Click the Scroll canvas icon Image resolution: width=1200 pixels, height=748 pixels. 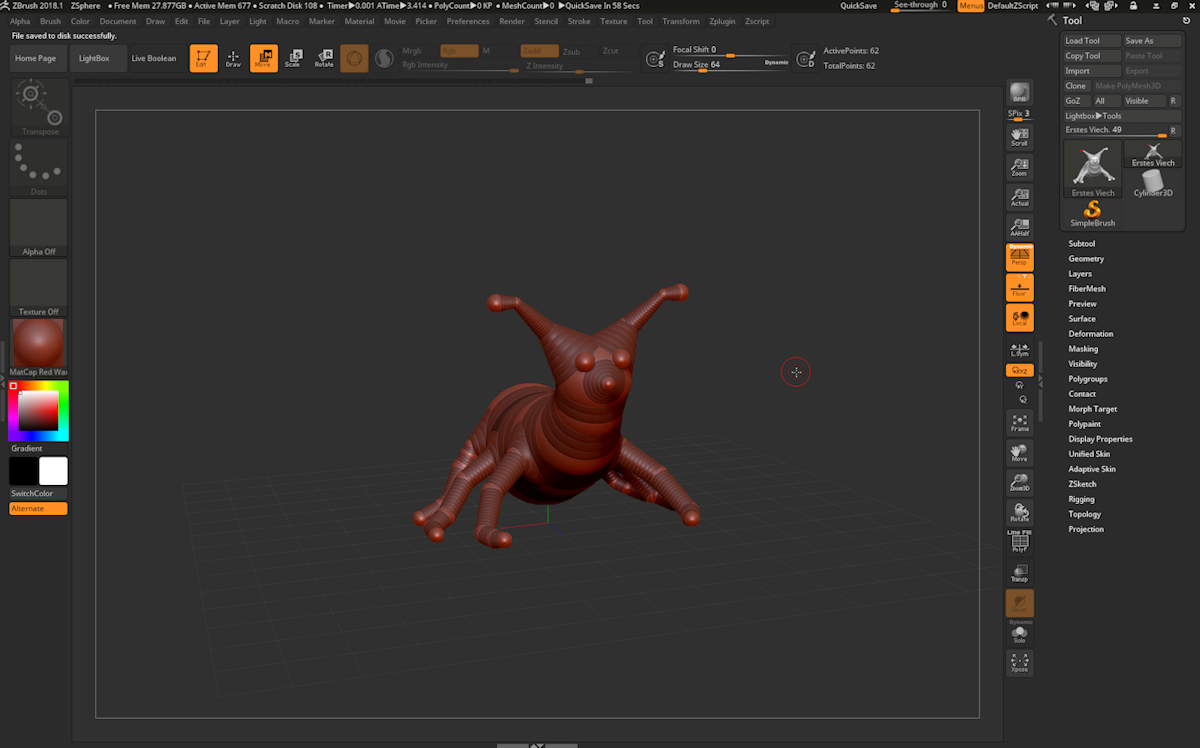[1019, 137]
